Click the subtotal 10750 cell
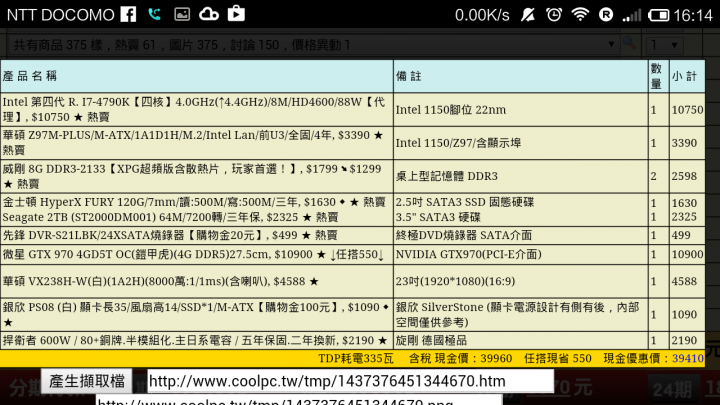 coord(687,110)
